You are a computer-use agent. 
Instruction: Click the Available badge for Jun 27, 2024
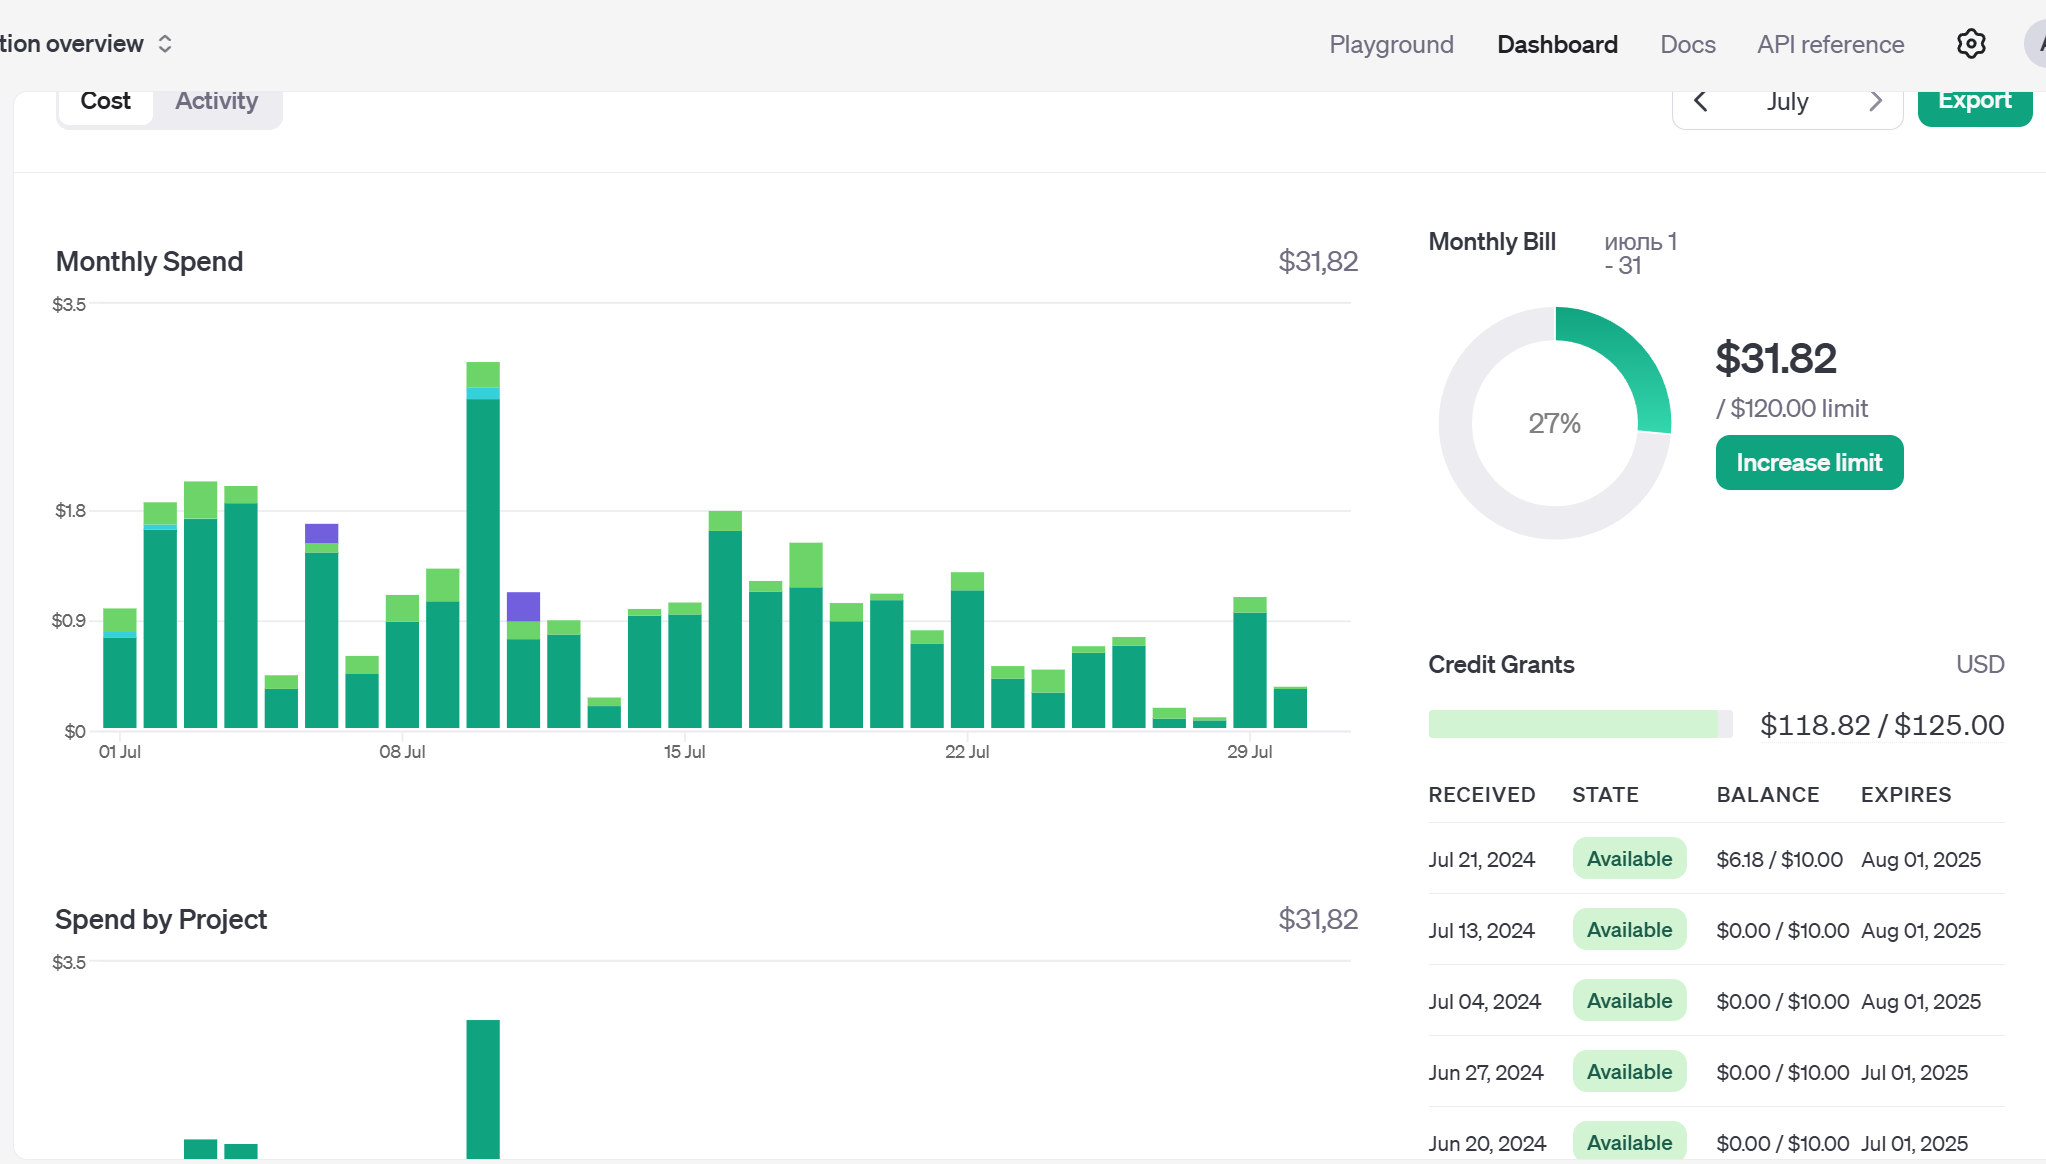point(1629,1072)
